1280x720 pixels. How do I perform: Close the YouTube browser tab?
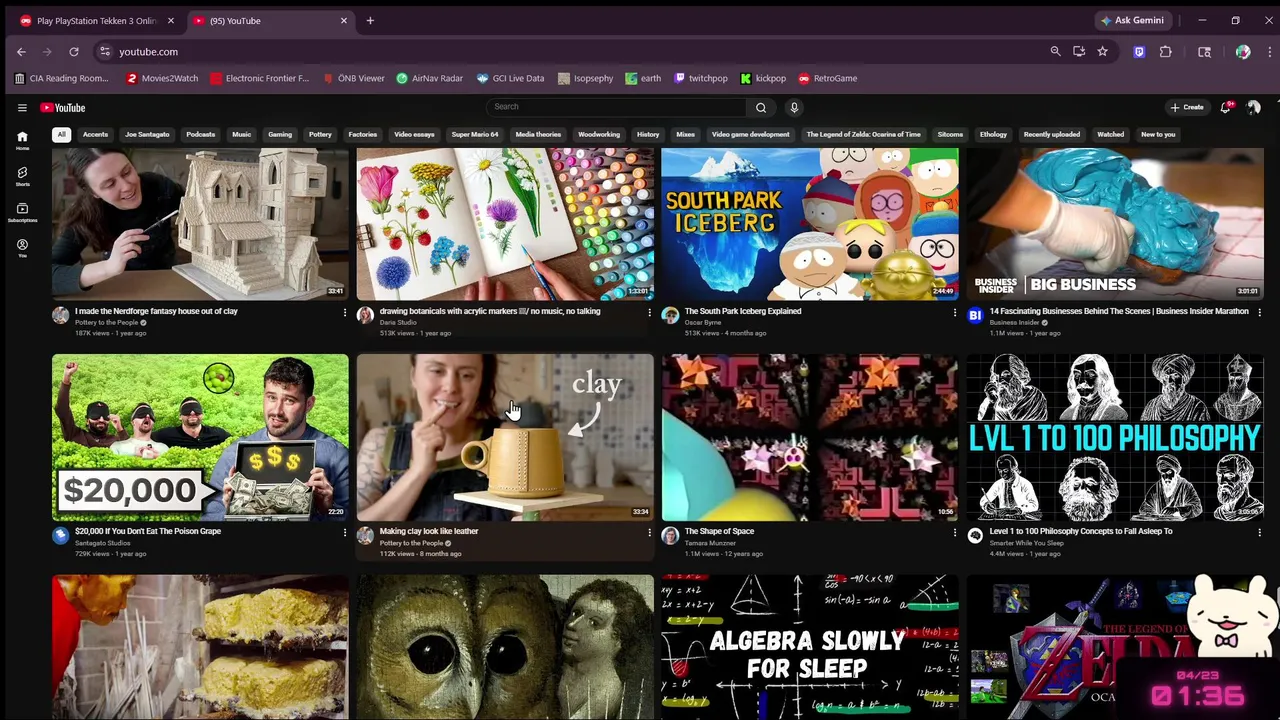[x=344, y=20]
